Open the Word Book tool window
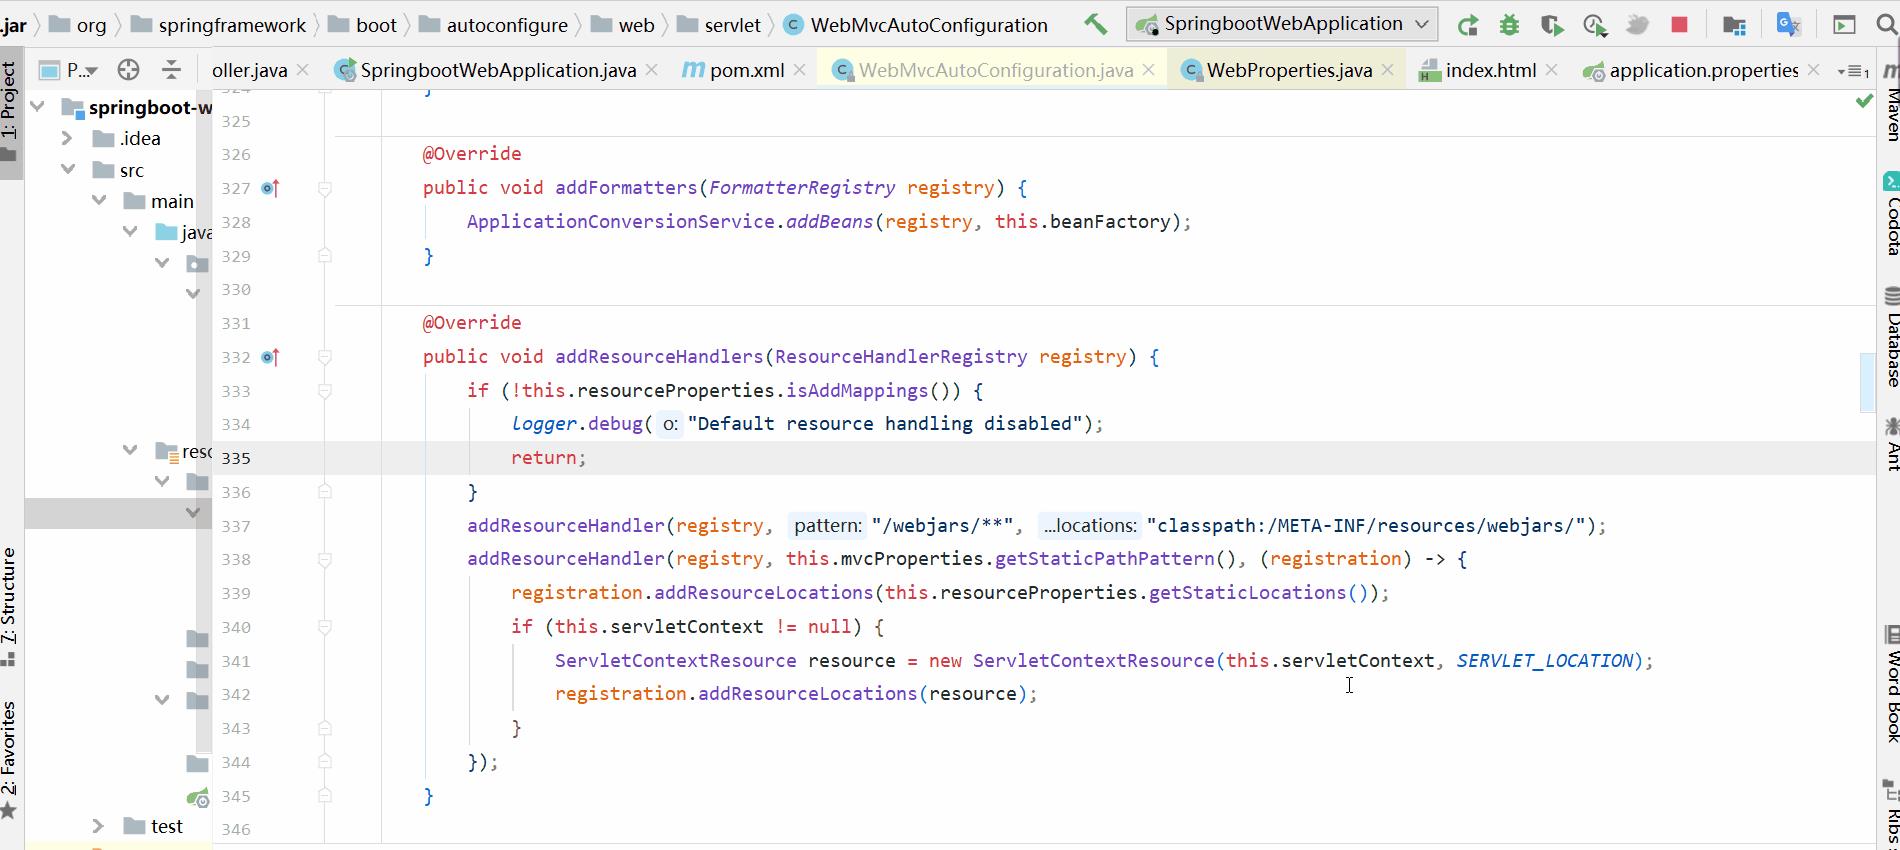The height and width of the screenshot is (850, 1900). click(x=1890, y=685)
